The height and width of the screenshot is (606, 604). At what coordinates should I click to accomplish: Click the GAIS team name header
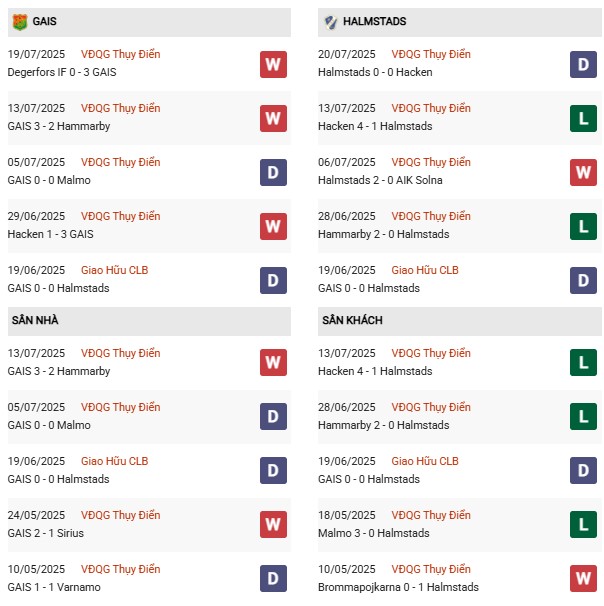pyautogui.click(x=44, y=21)
